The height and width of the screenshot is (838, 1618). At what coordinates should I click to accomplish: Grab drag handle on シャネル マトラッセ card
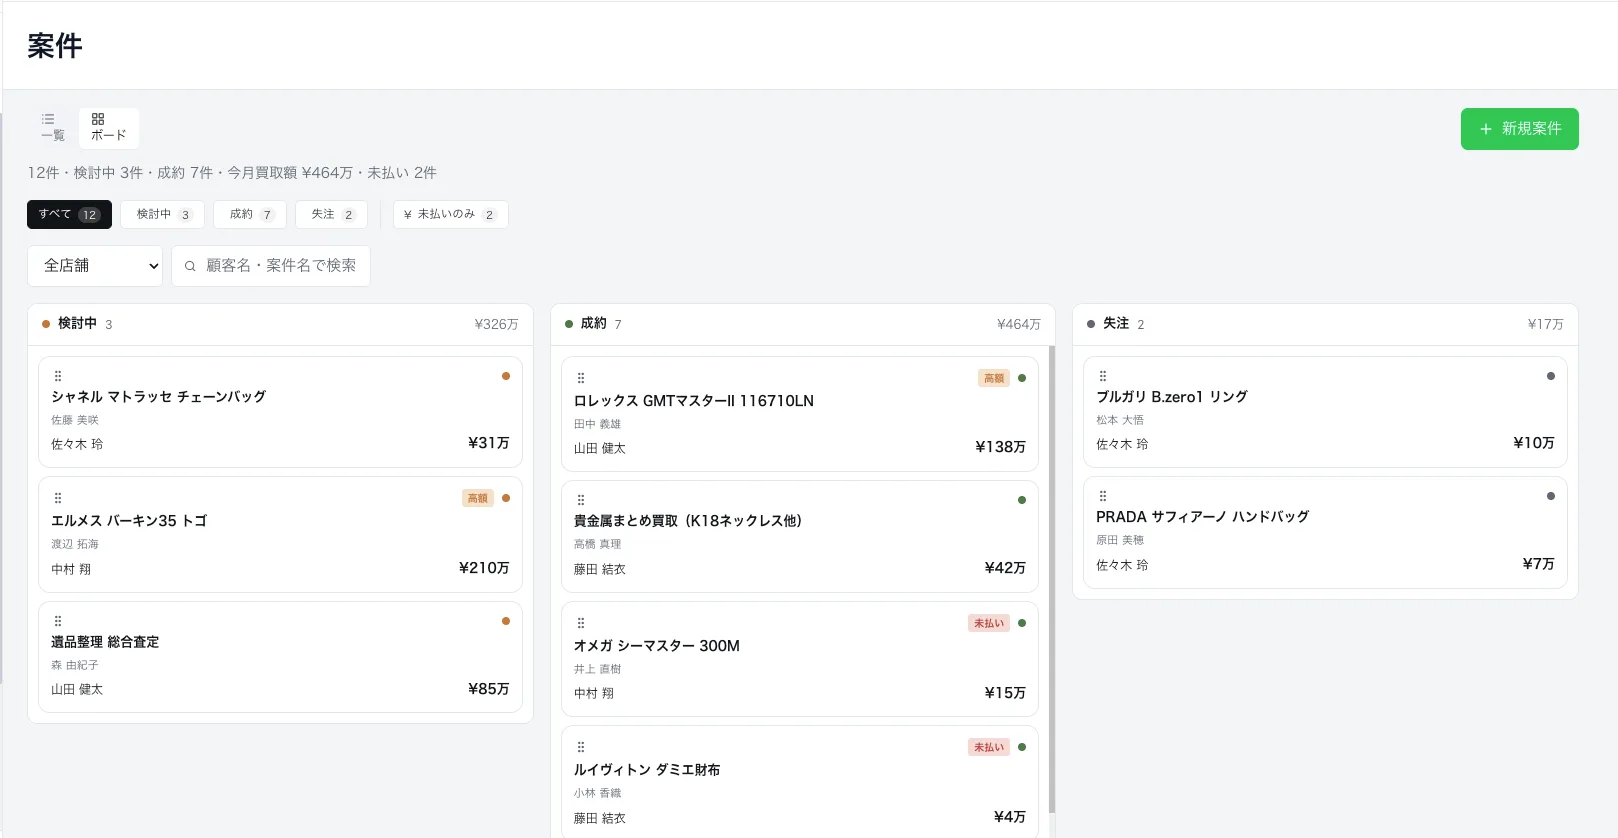[x=58, y=376]
